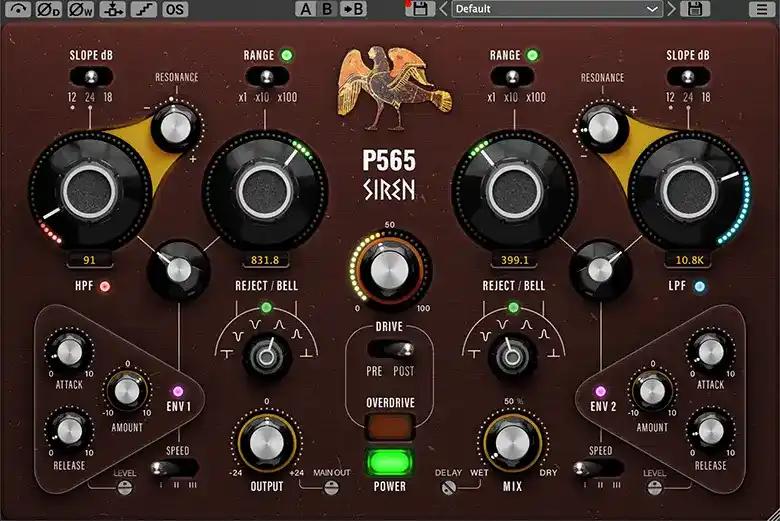This screenshot has height=521, width=780.
Task: Copy settings with the arrow-to-B button
Action: point(353,9)
